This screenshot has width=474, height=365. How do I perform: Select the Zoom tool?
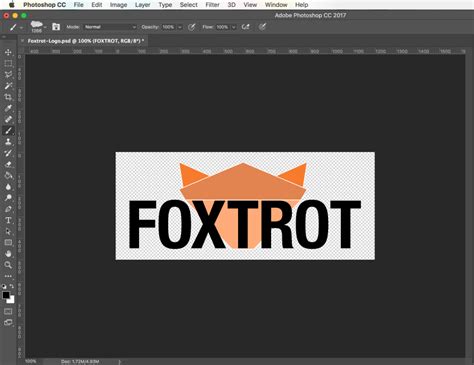point(8,265)
